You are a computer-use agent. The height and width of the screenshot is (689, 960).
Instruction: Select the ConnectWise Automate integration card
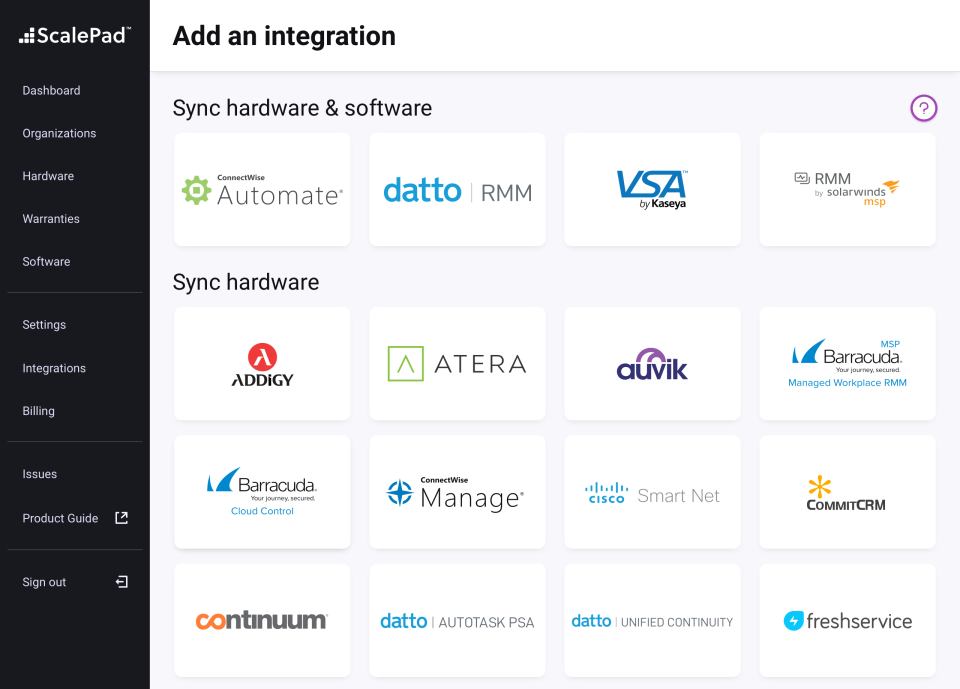point(262,190)
